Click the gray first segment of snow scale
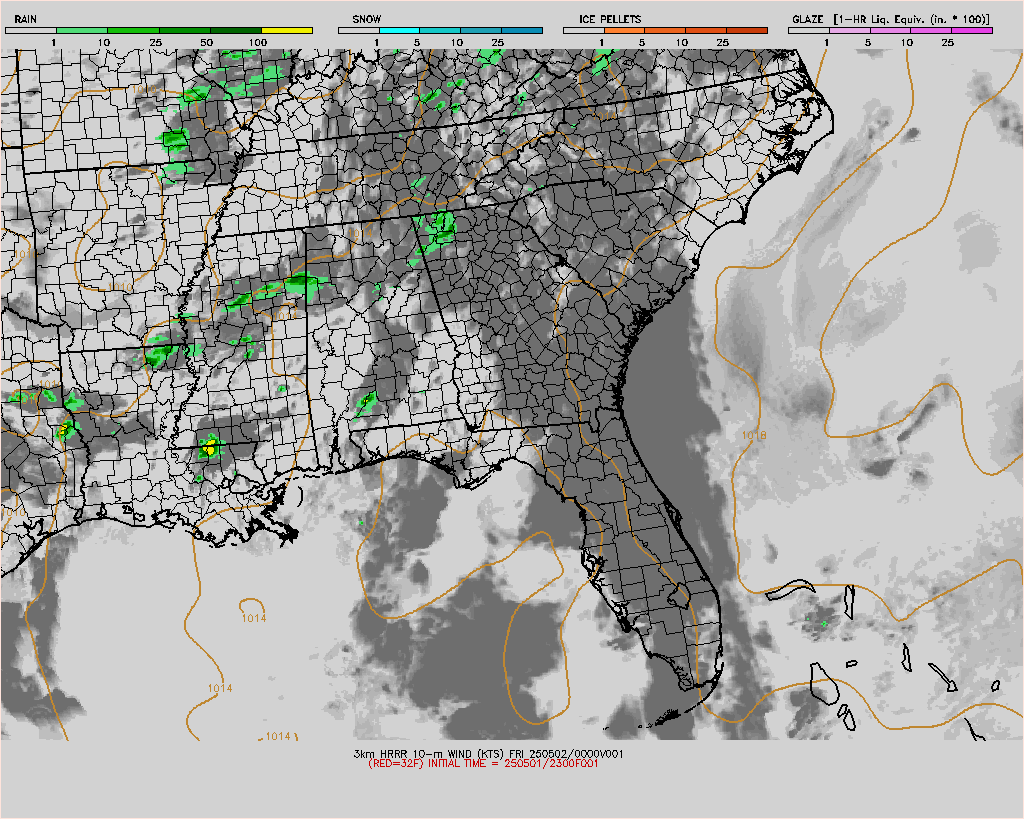This screenshot has height=819, width=1024. click(359, 31)
